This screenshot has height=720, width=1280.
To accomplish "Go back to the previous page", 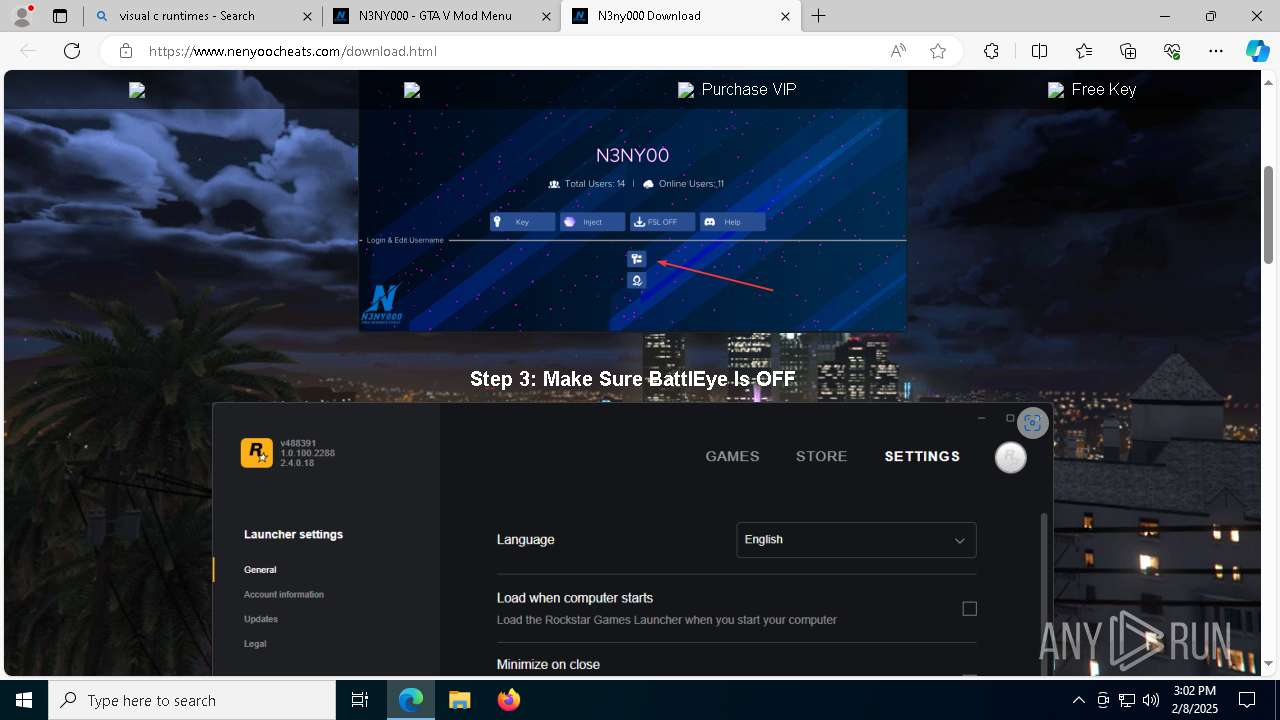I will [28, 51].
